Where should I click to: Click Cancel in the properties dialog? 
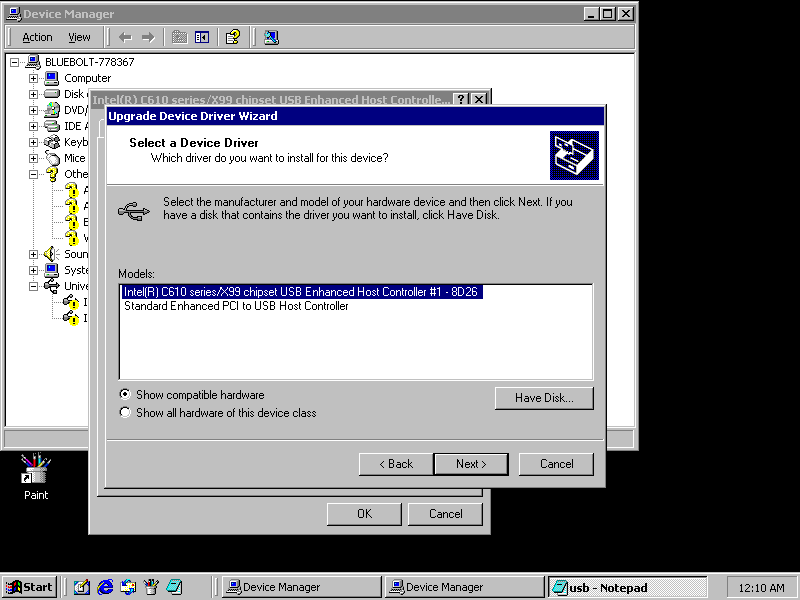tap(445, 514)
